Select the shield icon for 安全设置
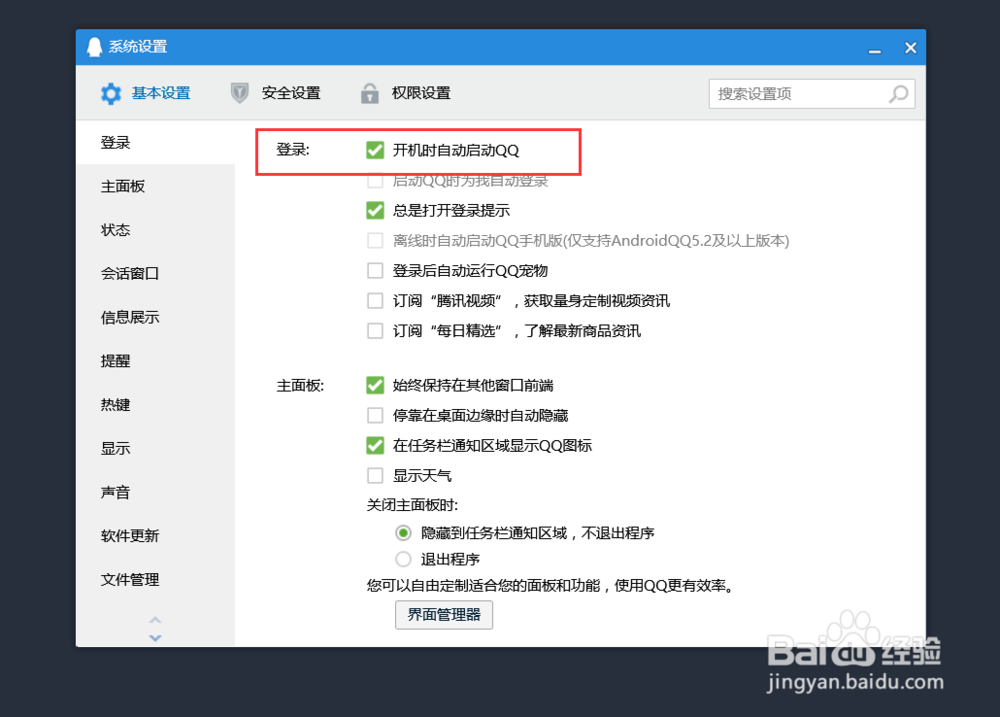 tap(239, 93)
